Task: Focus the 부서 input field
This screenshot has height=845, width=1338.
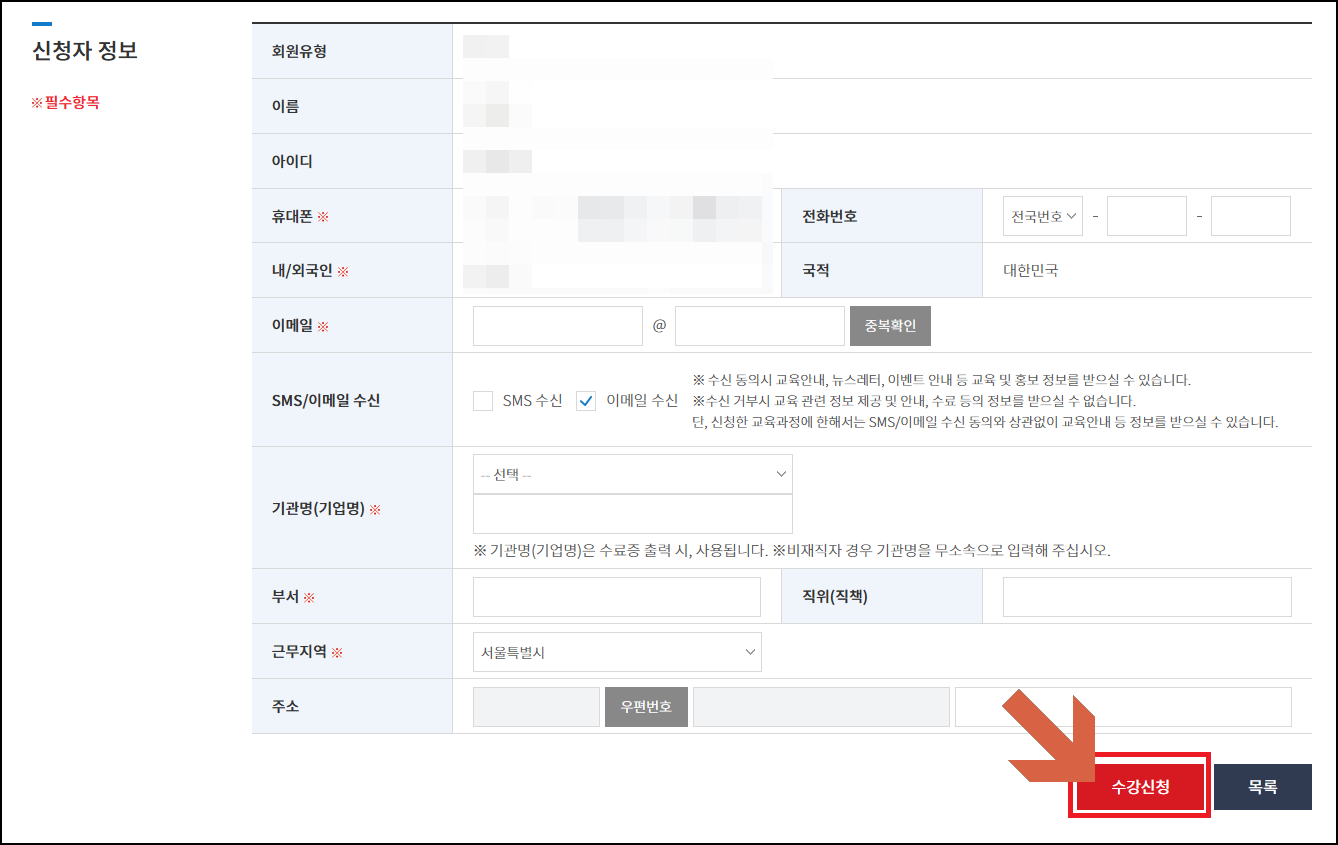Action: (617, 597)
